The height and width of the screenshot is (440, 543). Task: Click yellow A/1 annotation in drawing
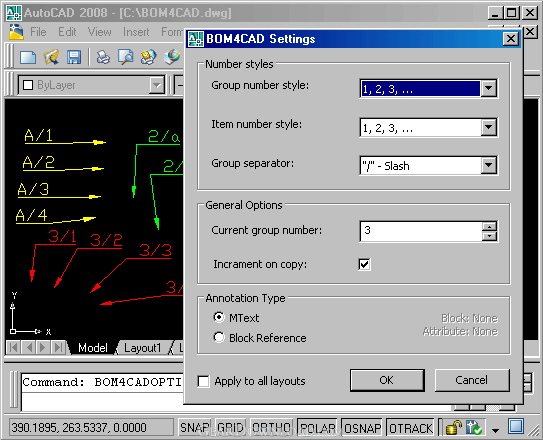pos(38,135)
